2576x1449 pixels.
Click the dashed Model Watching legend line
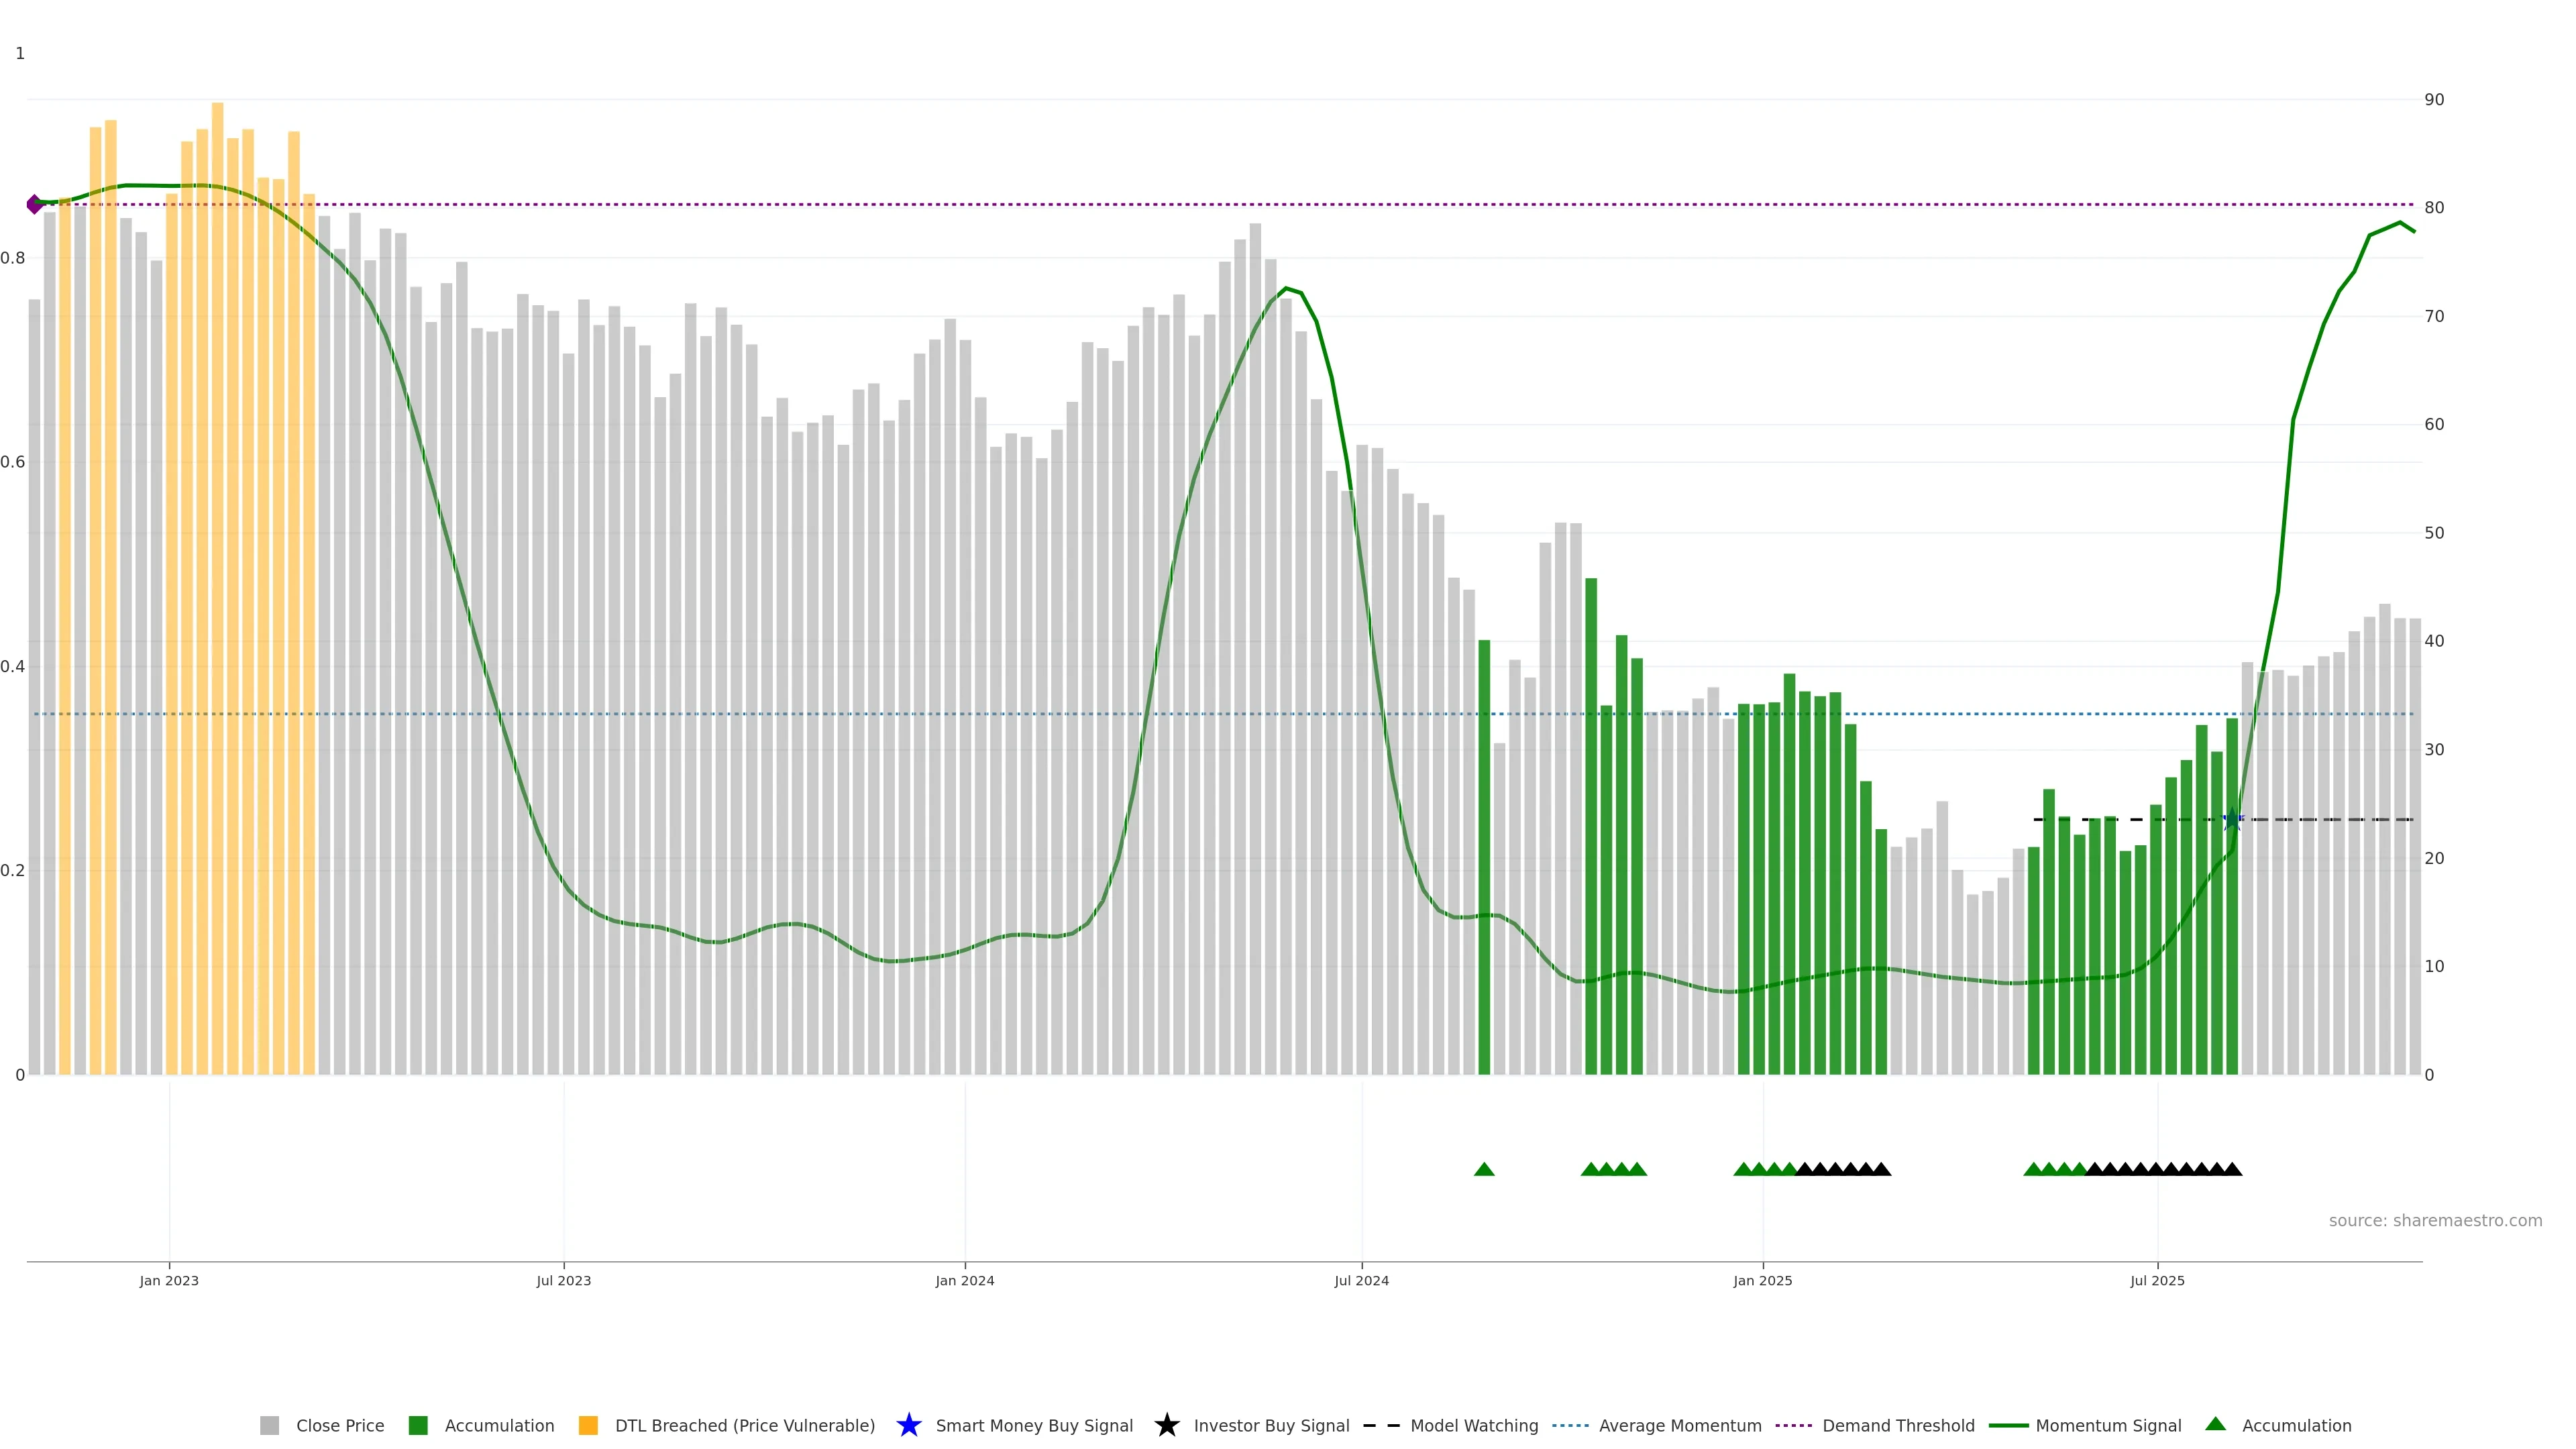(x=1381, y=1425)
